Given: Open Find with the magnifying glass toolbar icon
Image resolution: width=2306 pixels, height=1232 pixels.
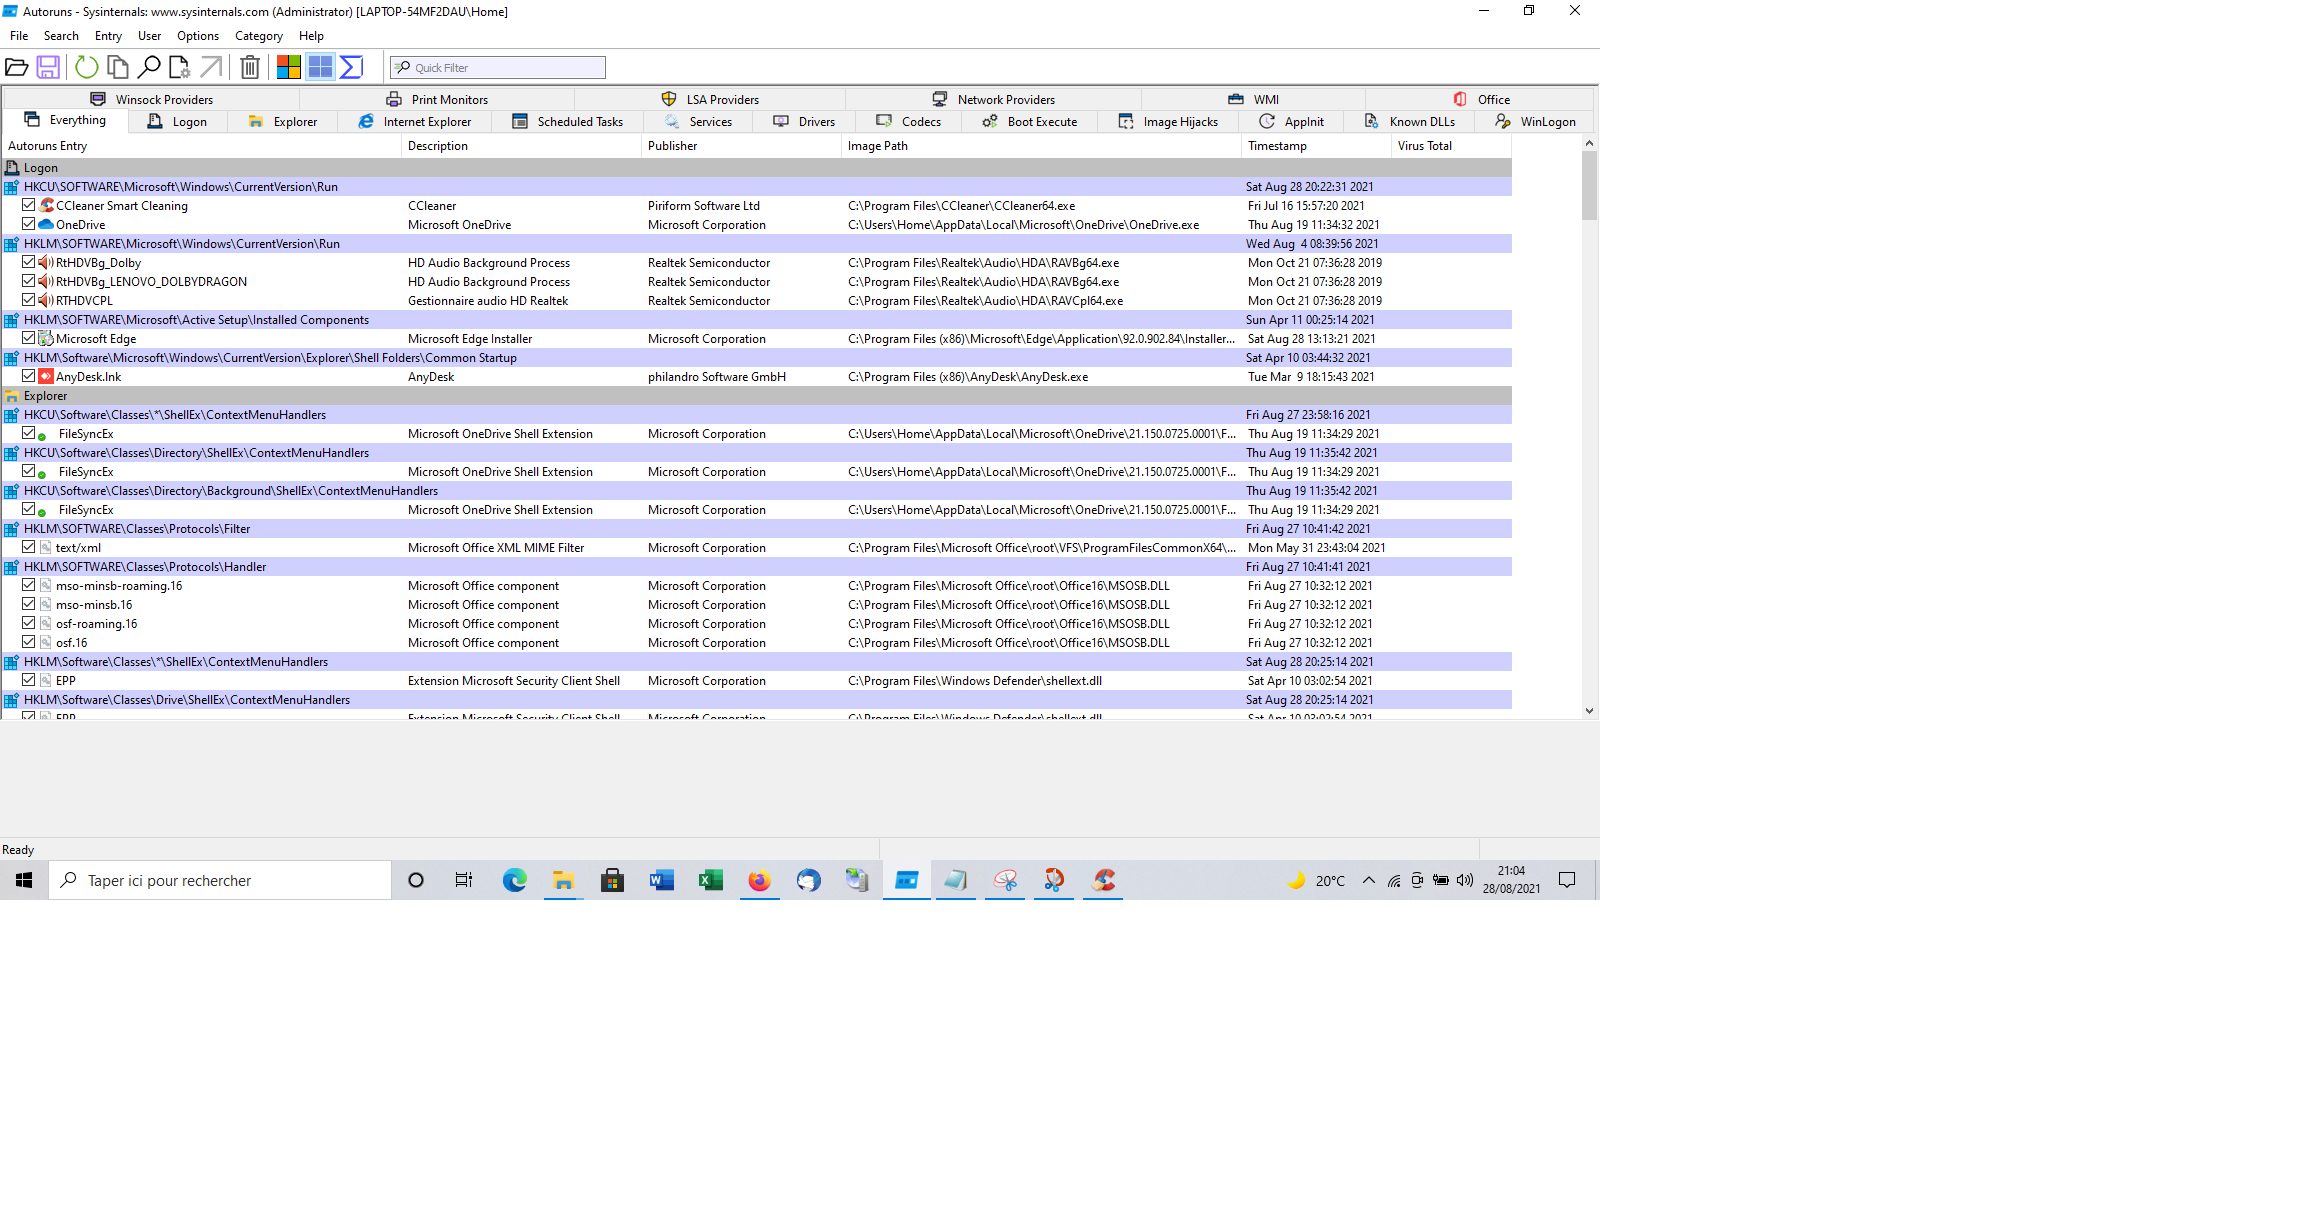Looking at the screenshot, I should point(149,67).
